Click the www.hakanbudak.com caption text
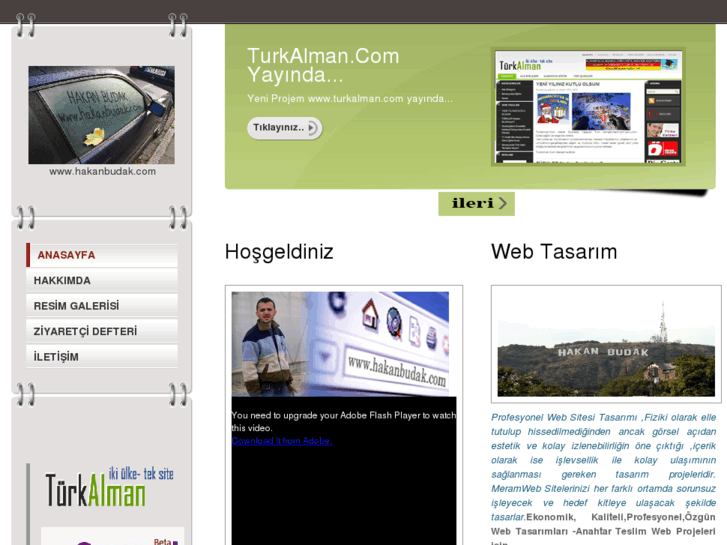 (102, 172)
